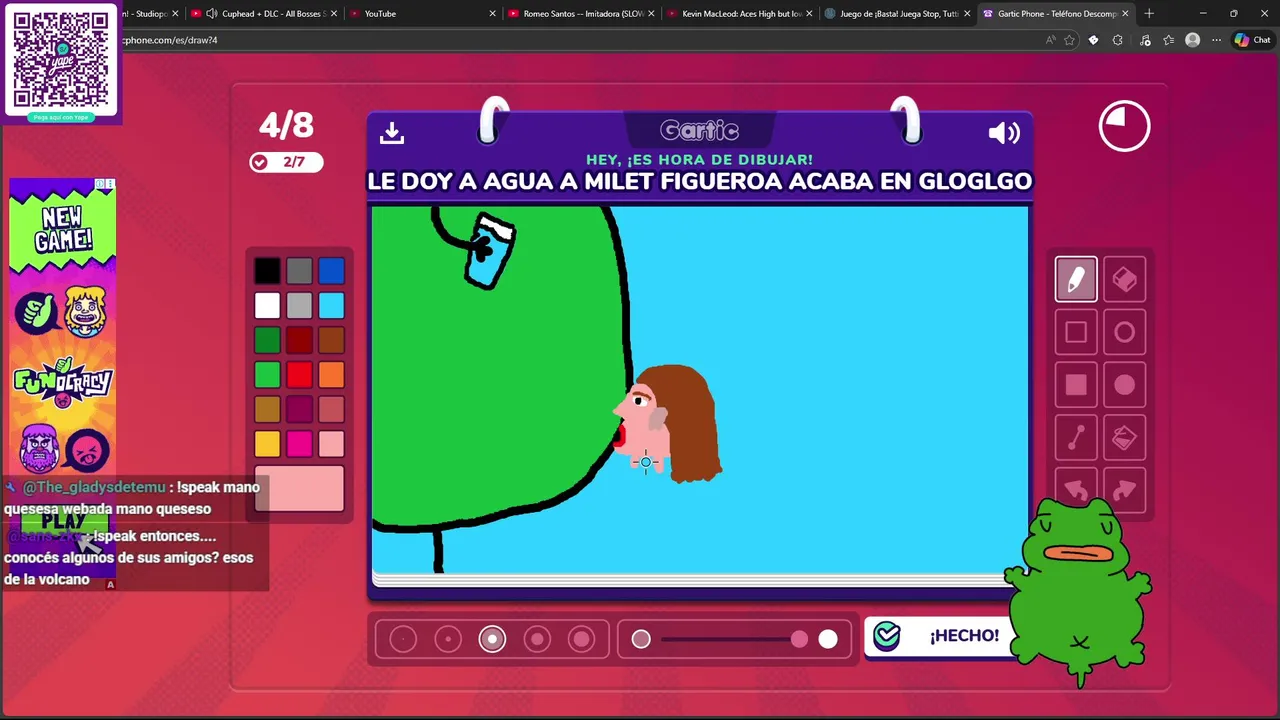This screenshot has width=1280, height=720.
Task: Mute the Cuphead tab audio icon
Action: tap(211, 14)
